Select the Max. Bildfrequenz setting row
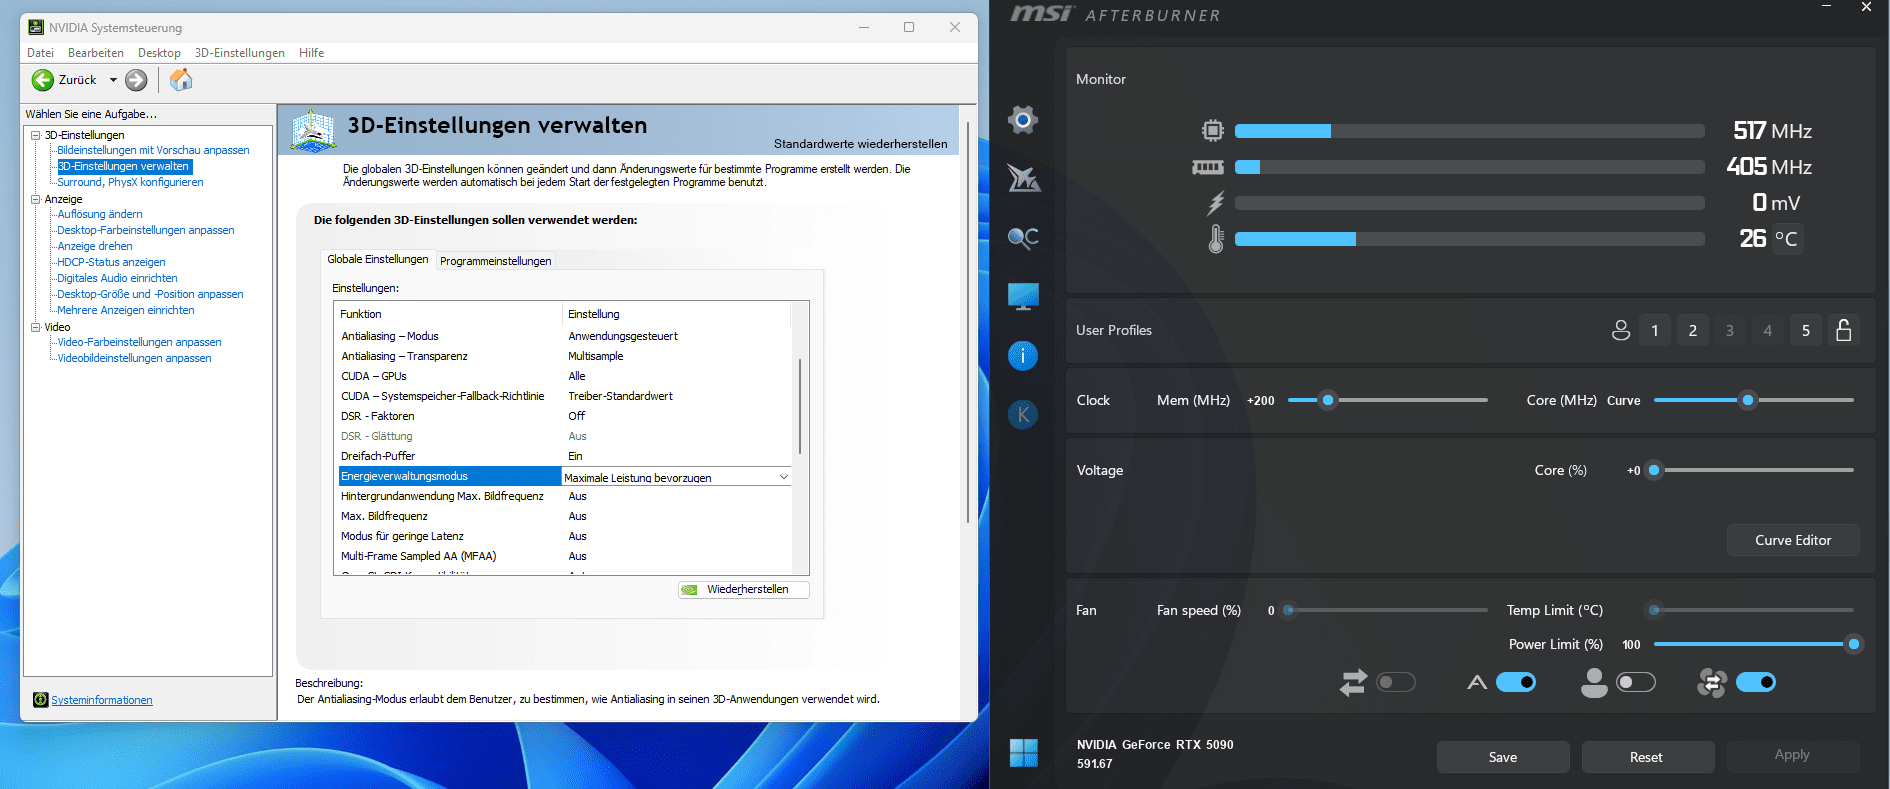The width and height of the screenshot is (1890, 789). pyautogui.click(x=565, y=516)
